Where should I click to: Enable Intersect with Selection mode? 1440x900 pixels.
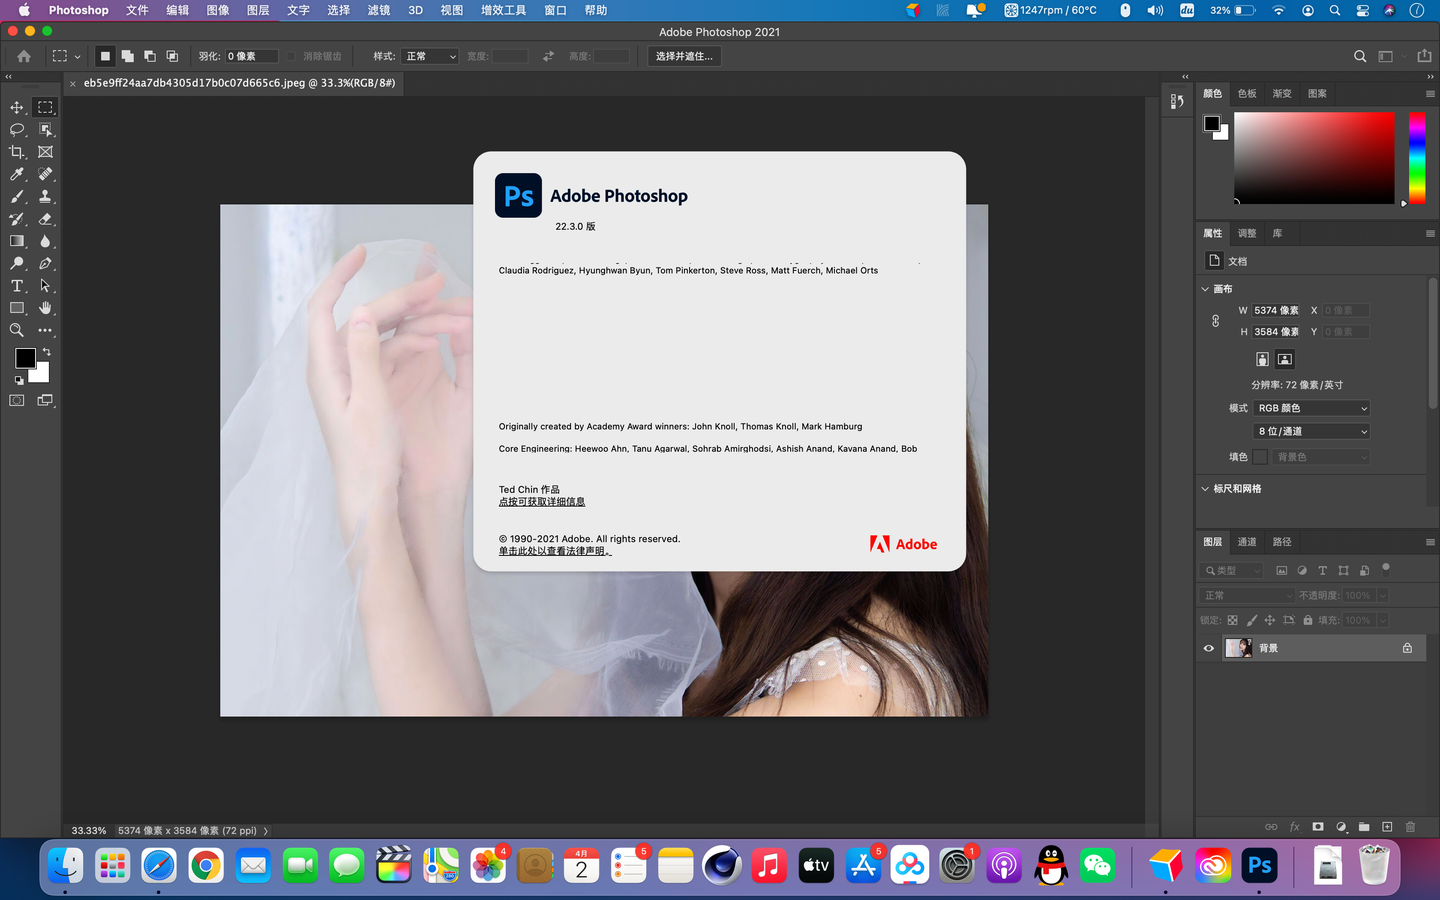[172, 56]
